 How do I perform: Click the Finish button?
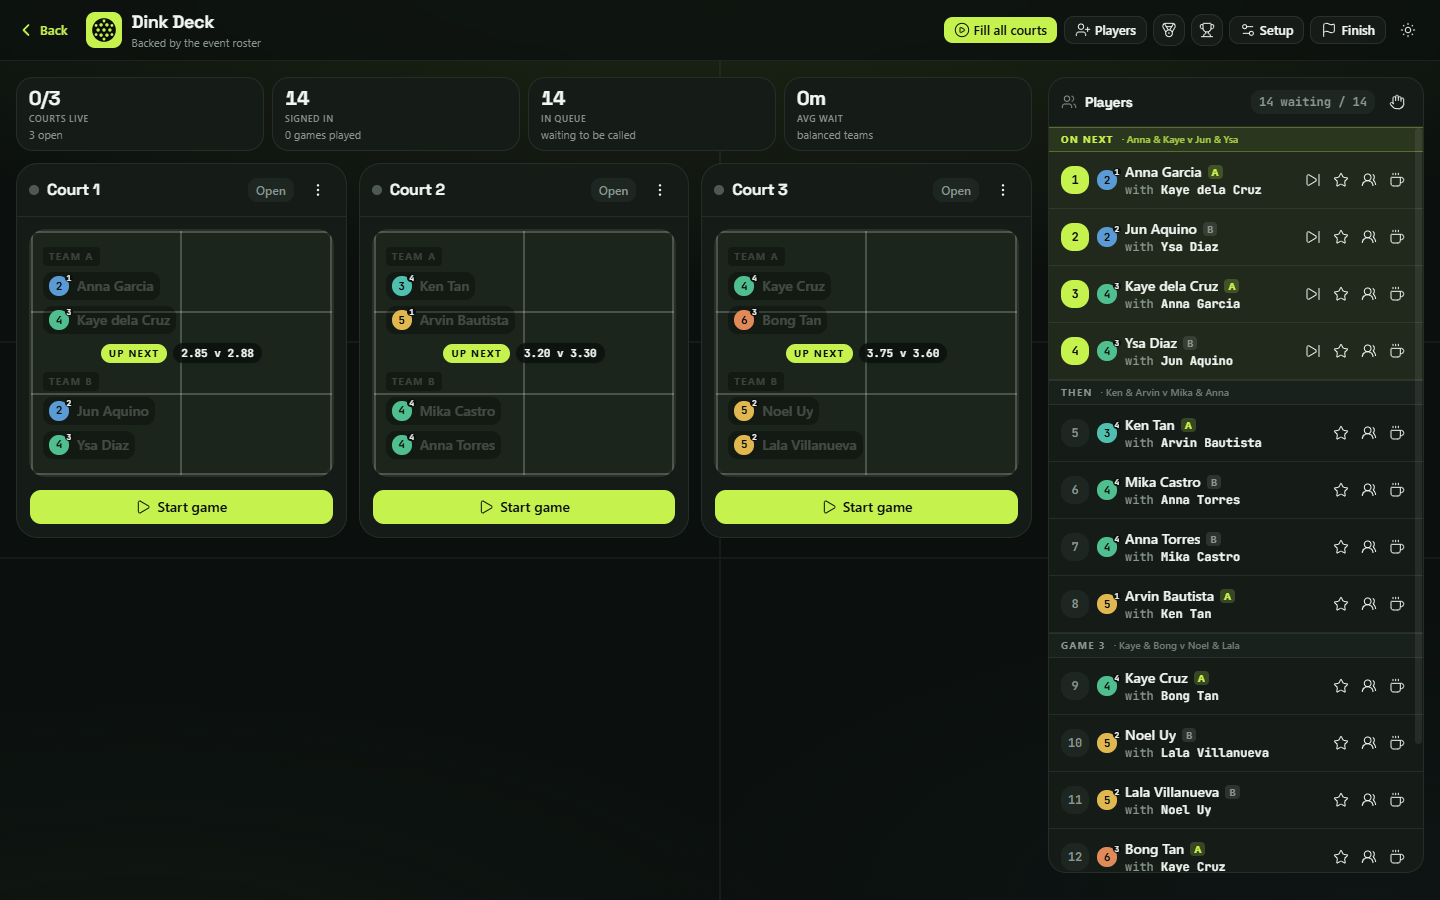(1348, 30)
